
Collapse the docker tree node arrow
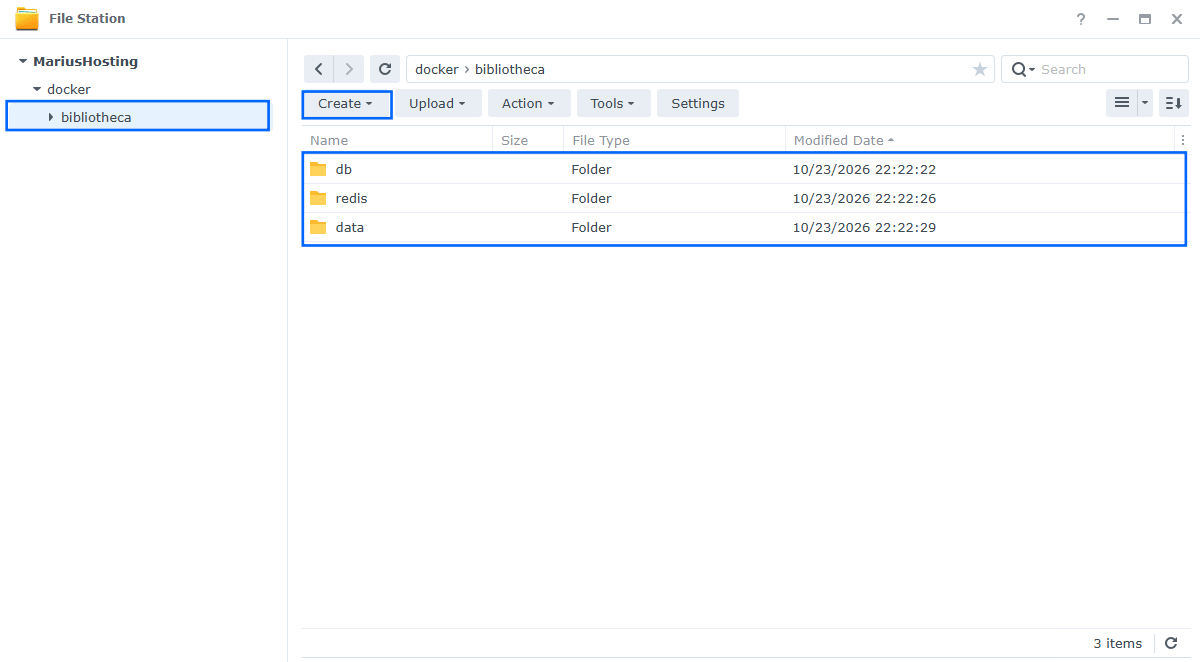point(37,90)
